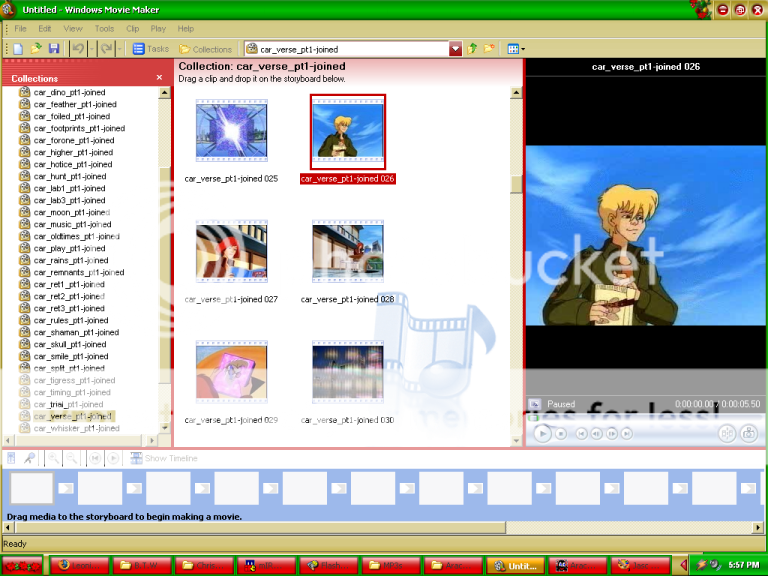Select clip thumbnail car_verse_pt1-joined 029
This screenshot has height=576, width=768.
click(x=232, y=372)
